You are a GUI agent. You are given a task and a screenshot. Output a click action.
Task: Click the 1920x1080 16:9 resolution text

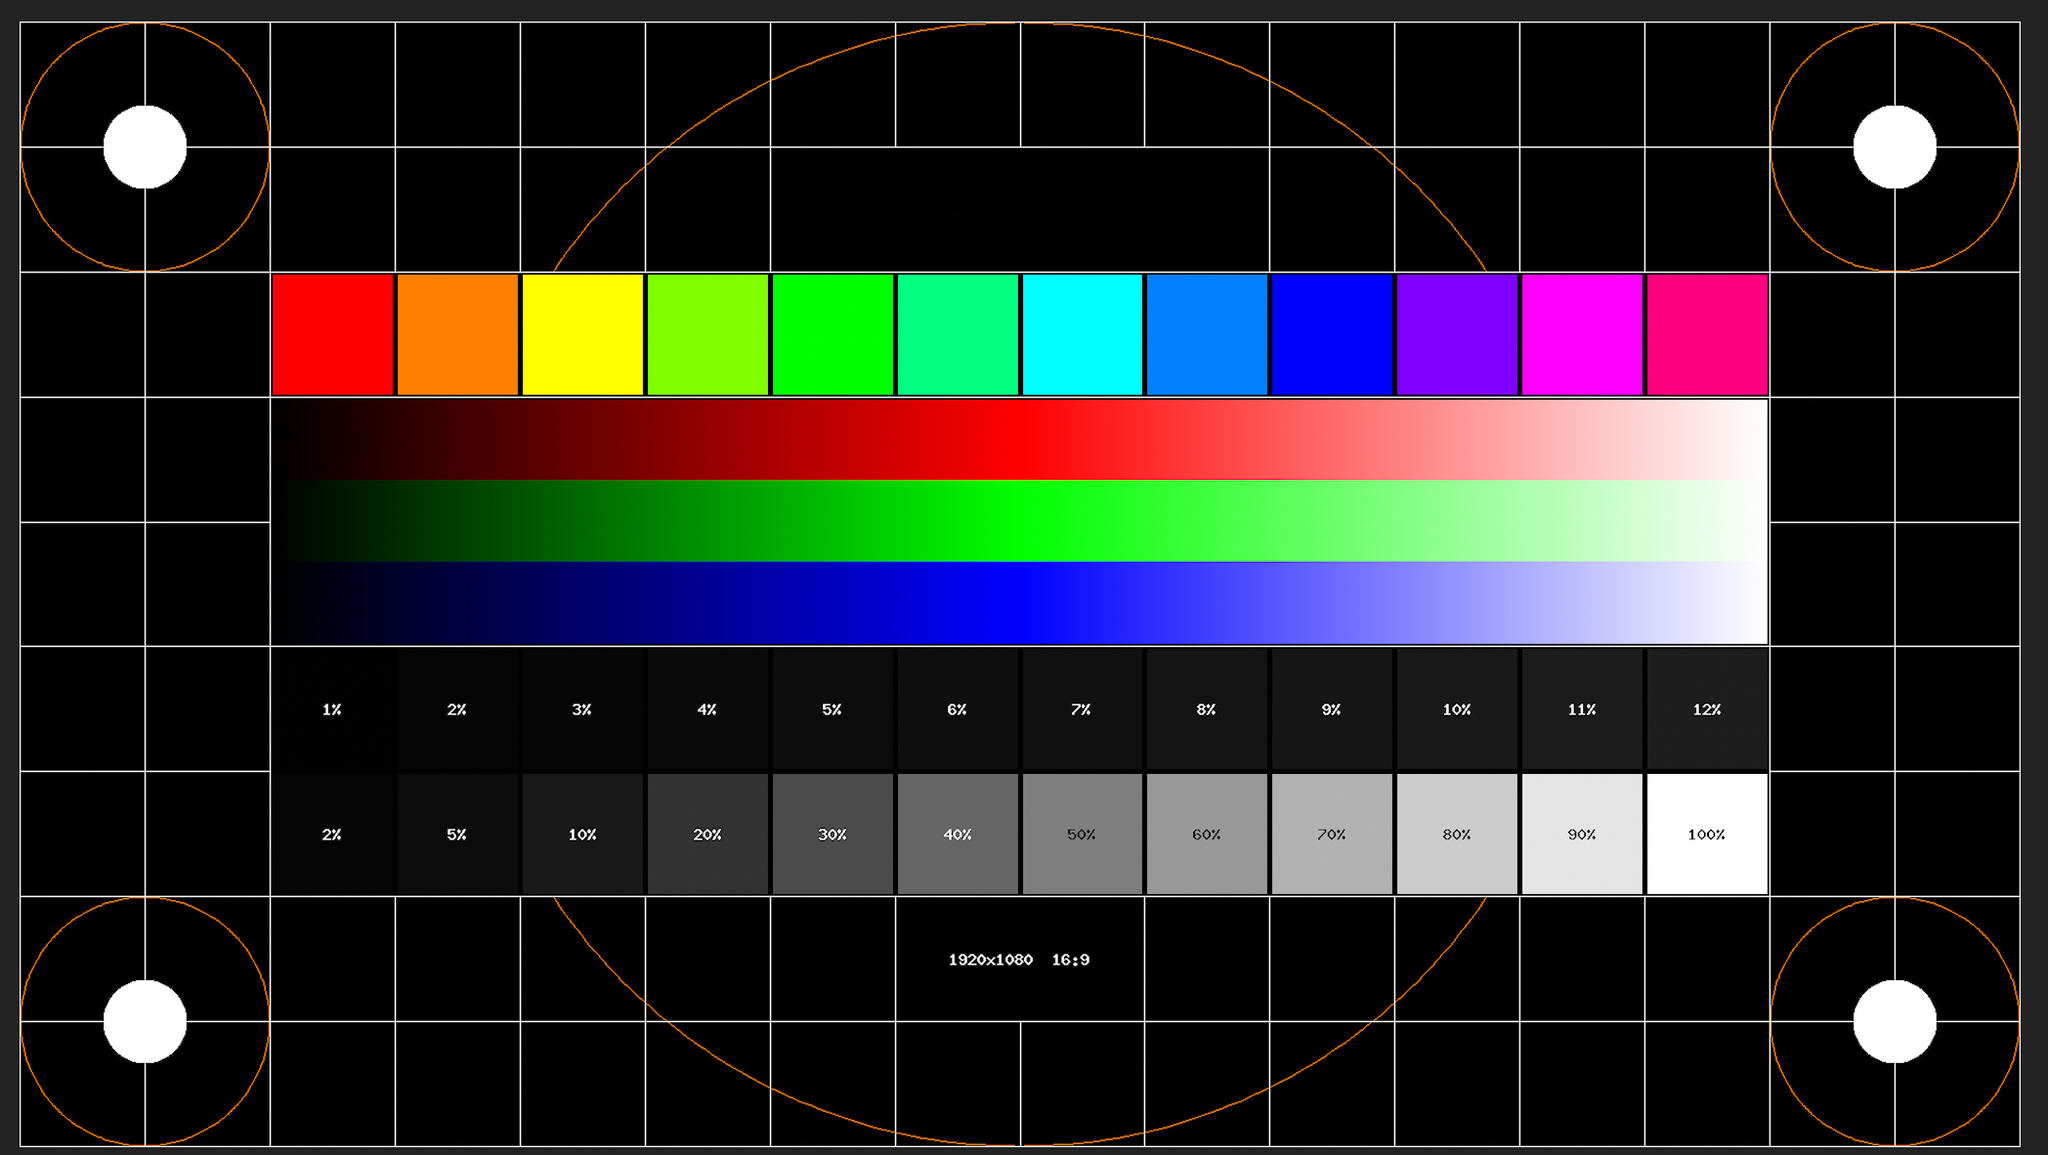coord(1019,960)
